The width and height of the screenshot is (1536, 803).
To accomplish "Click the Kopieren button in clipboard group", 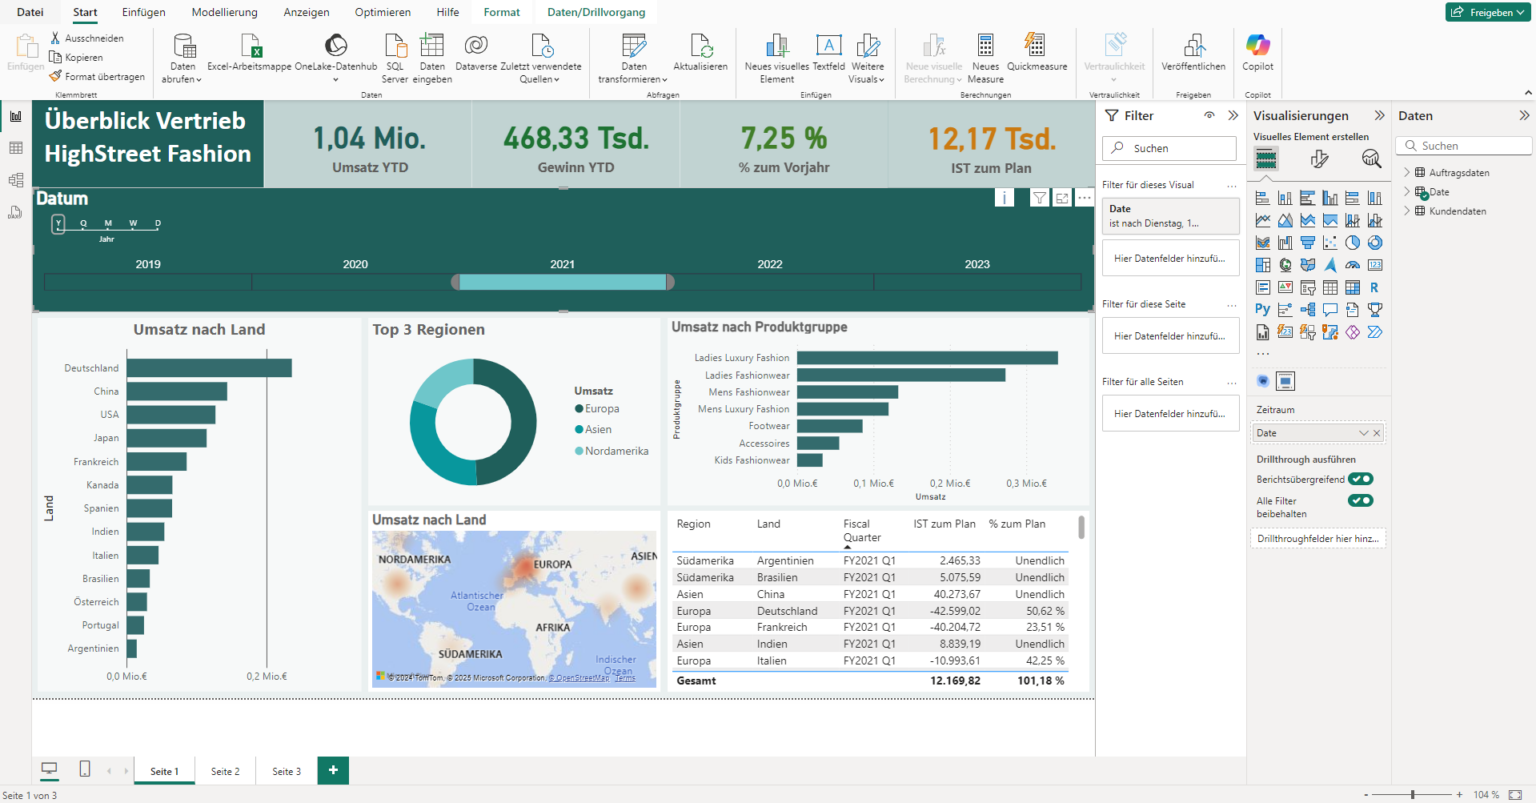I will (x=76, y=57).
